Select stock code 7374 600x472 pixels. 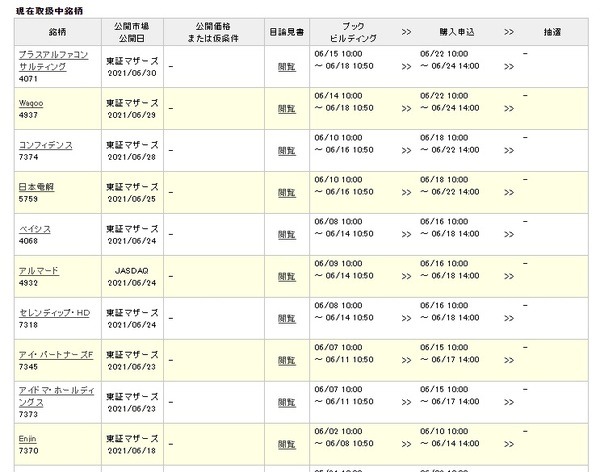tap(28, 157)
